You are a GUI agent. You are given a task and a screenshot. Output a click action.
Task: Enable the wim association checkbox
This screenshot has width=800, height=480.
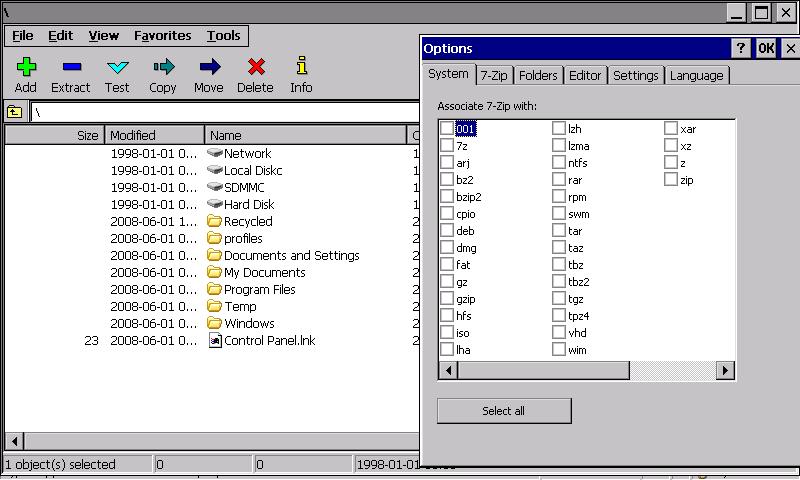(559, 349)
